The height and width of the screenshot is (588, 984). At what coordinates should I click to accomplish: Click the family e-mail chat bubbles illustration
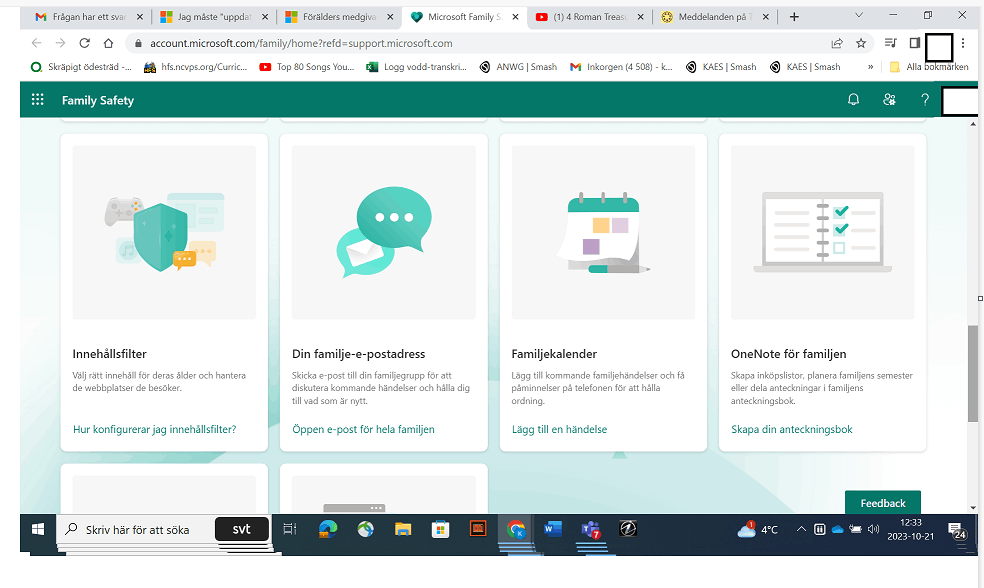[384, 233]
